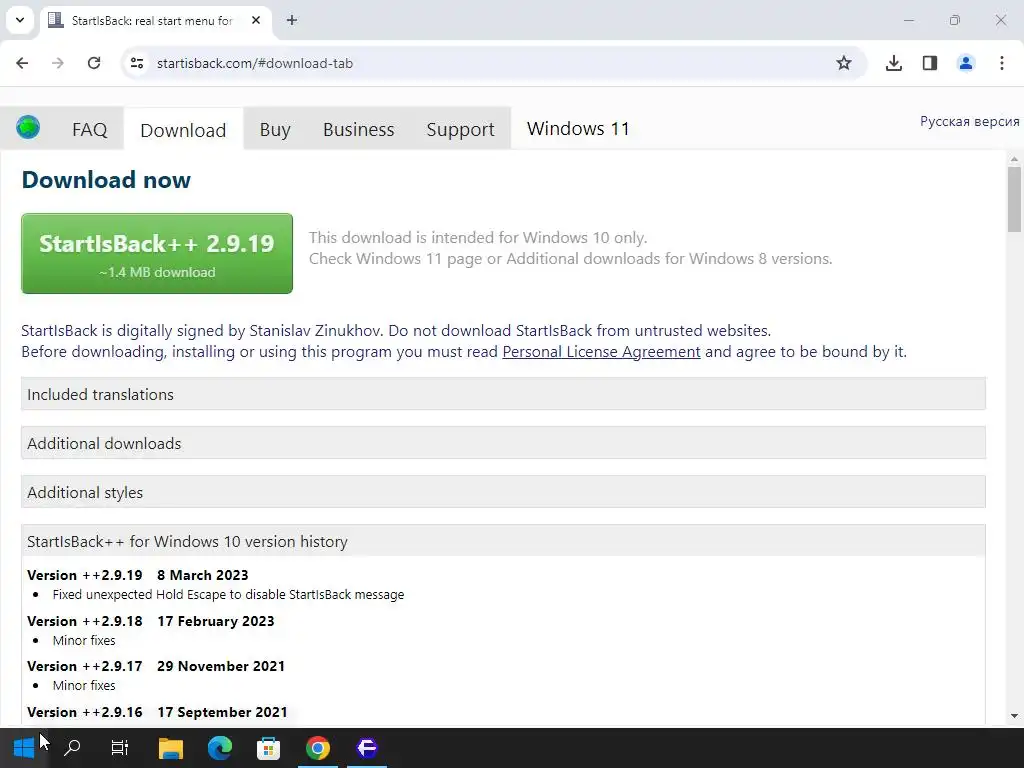Open the Personal License Agreement link
The image size is (1024, 768).
[x=601, y=352]
